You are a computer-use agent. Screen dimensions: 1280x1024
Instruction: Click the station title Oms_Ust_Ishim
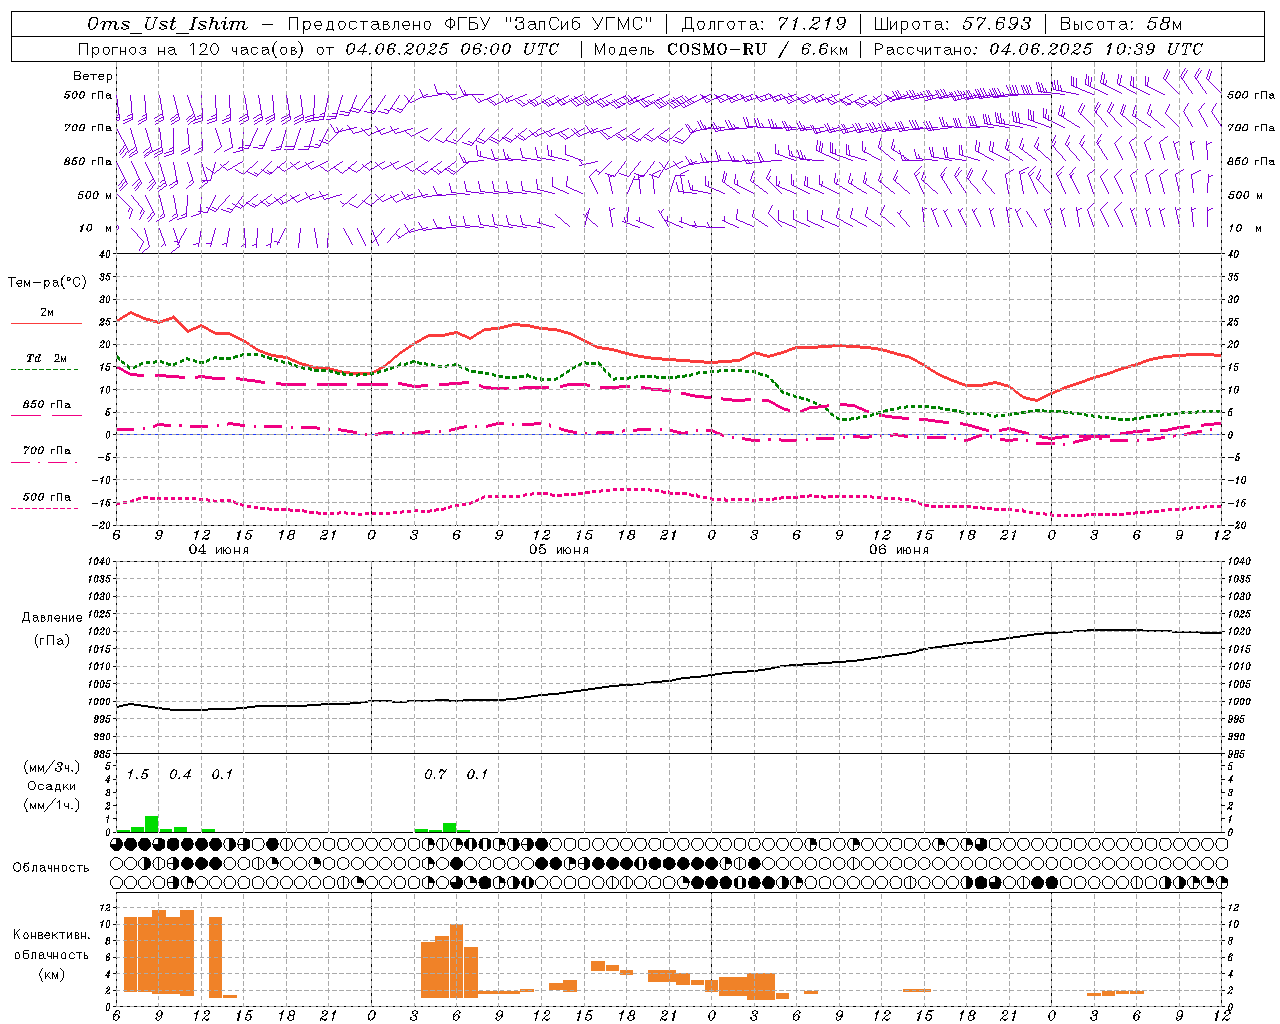[x=167, y=24]
